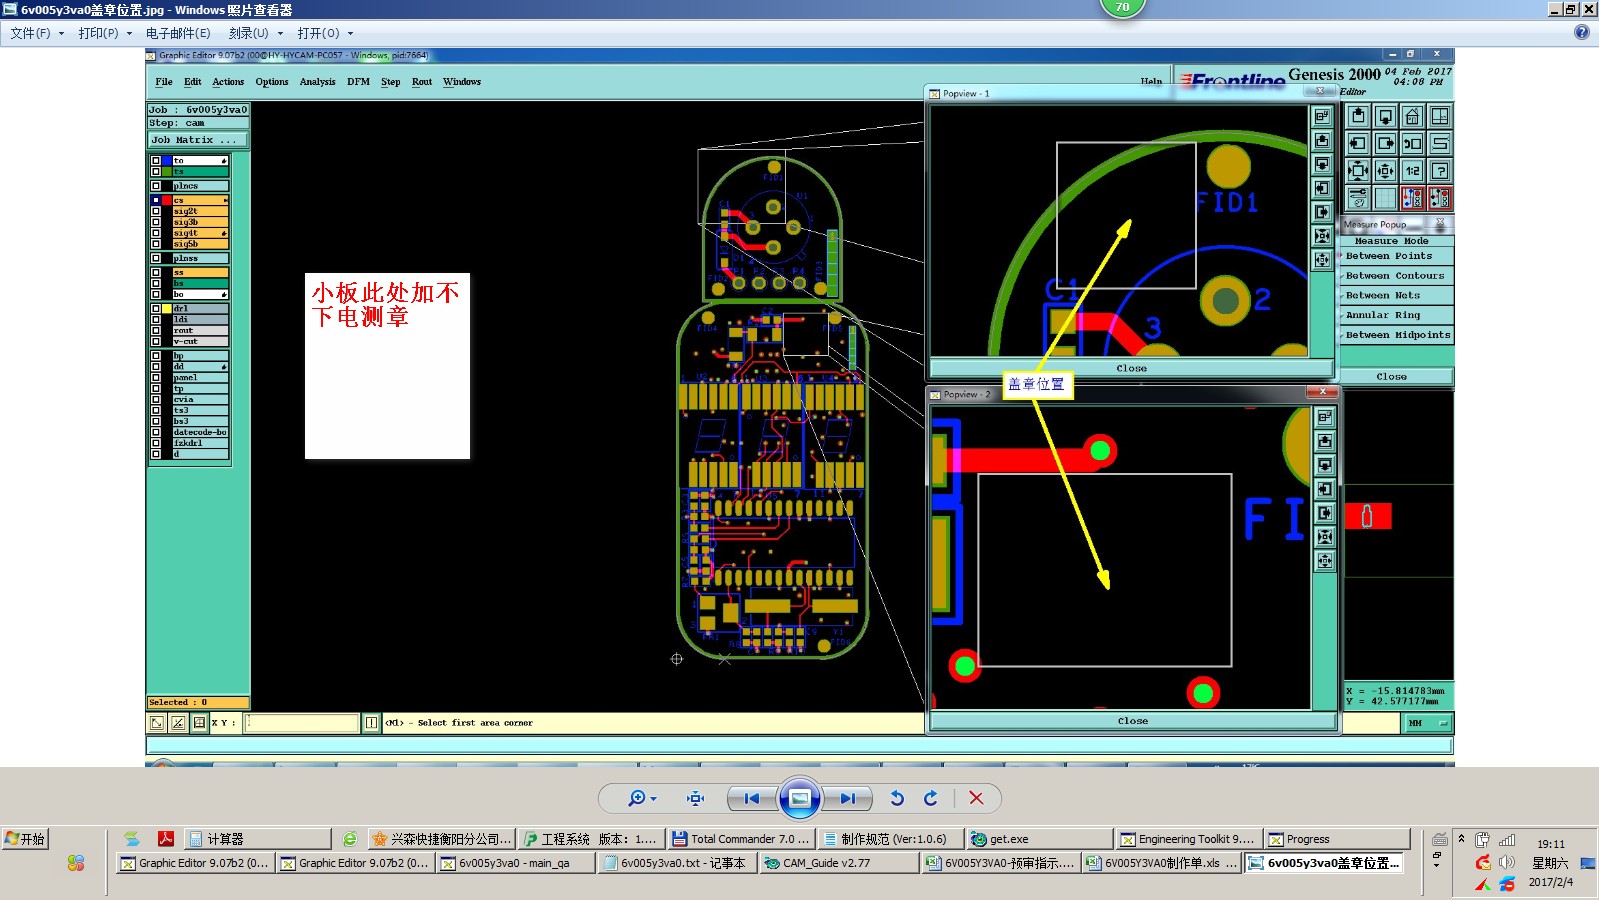Toggle the checkbox for layer rout
The image size is (1599, 900).
pos(156,330)
